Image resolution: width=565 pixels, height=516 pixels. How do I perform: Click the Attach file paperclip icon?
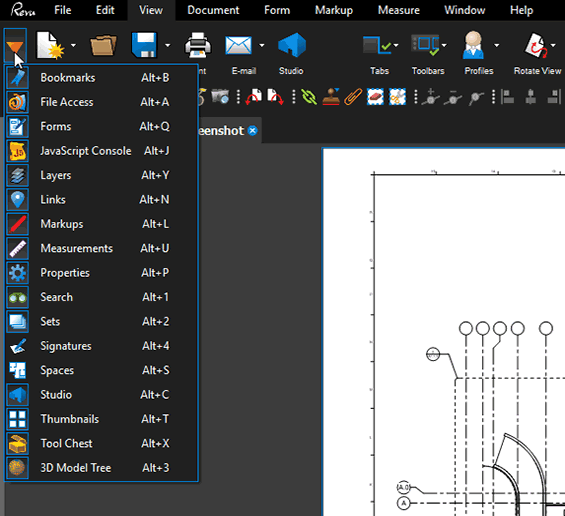click(x=353, y=97)
